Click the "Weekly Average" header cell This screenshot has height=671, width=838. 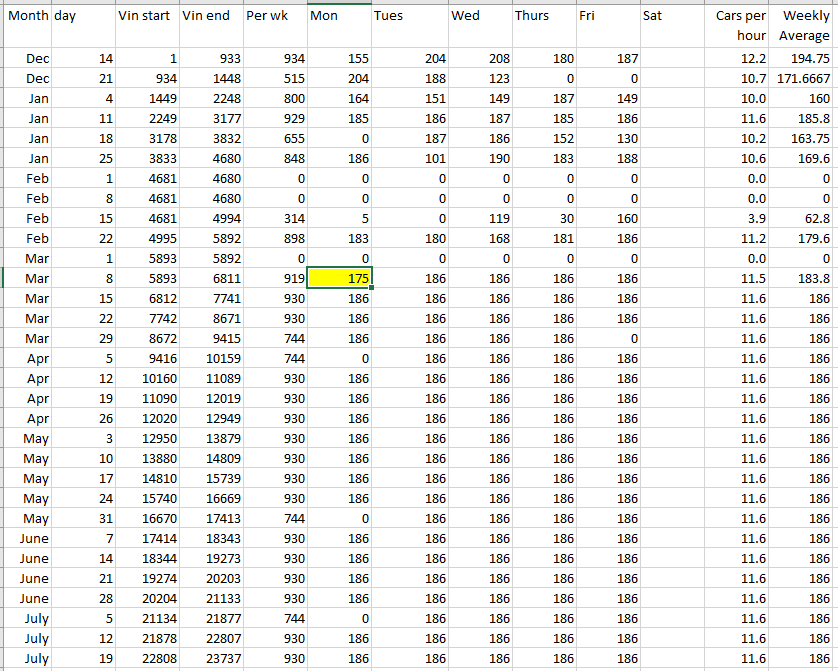click(804, 26)
